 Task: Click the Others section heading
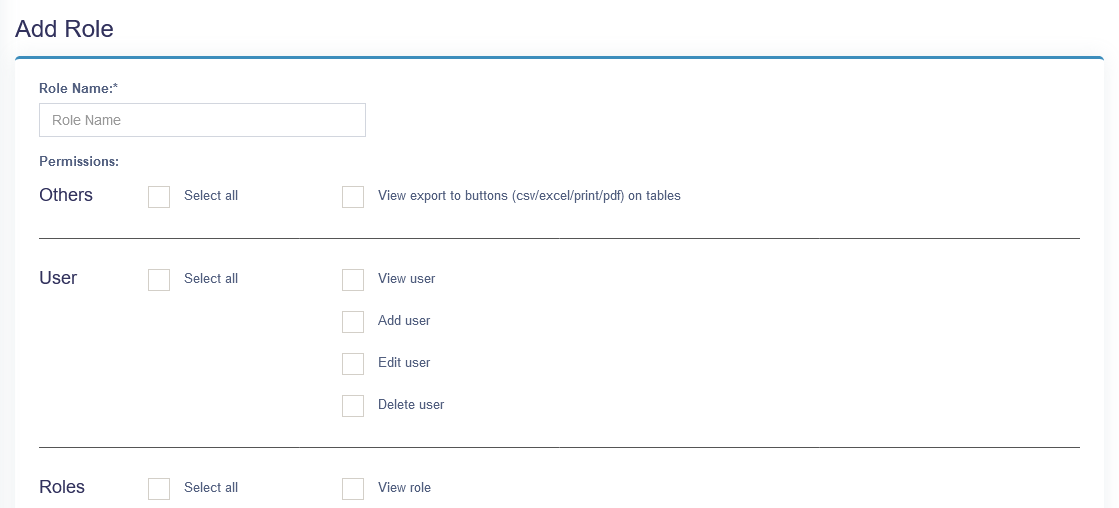click(x=66, y=195)
